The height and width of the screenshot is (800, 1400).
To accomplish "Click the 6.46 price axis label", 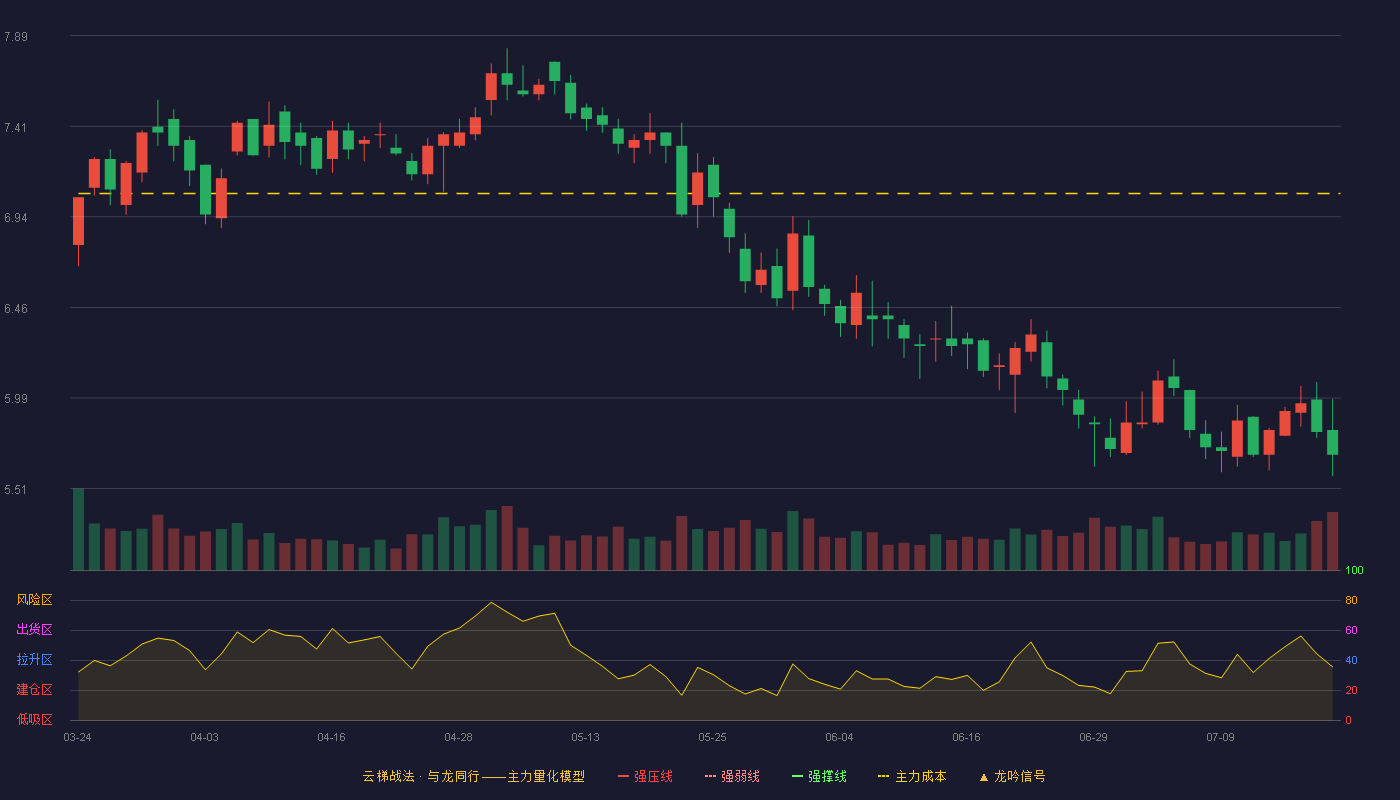I will coord(16,308).
